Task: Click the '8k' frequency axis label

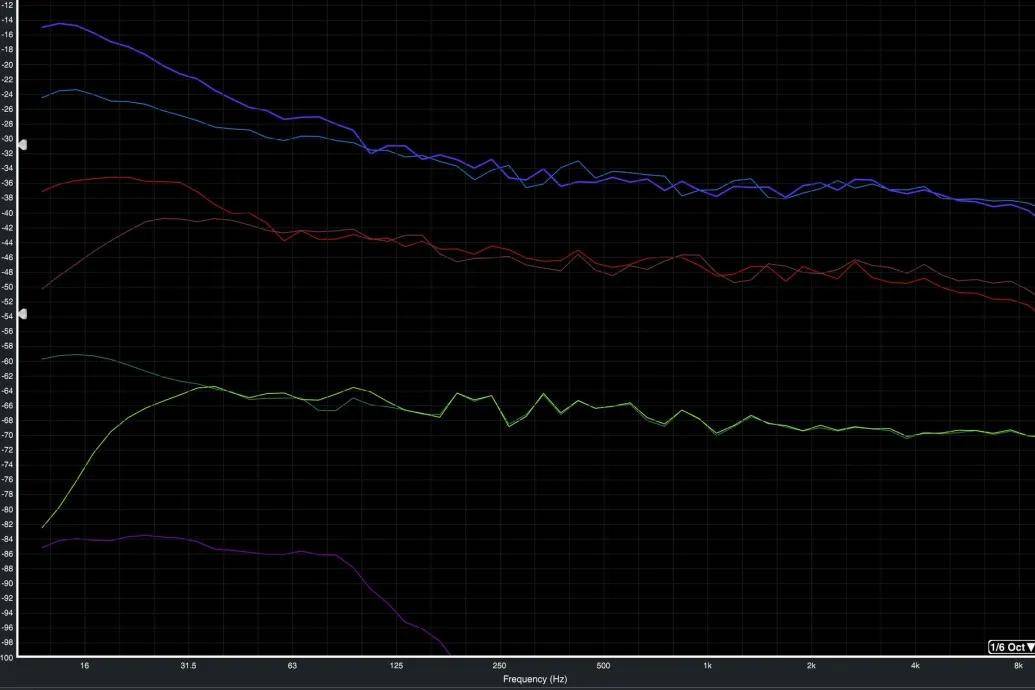Action: (x=1018, y=666)
